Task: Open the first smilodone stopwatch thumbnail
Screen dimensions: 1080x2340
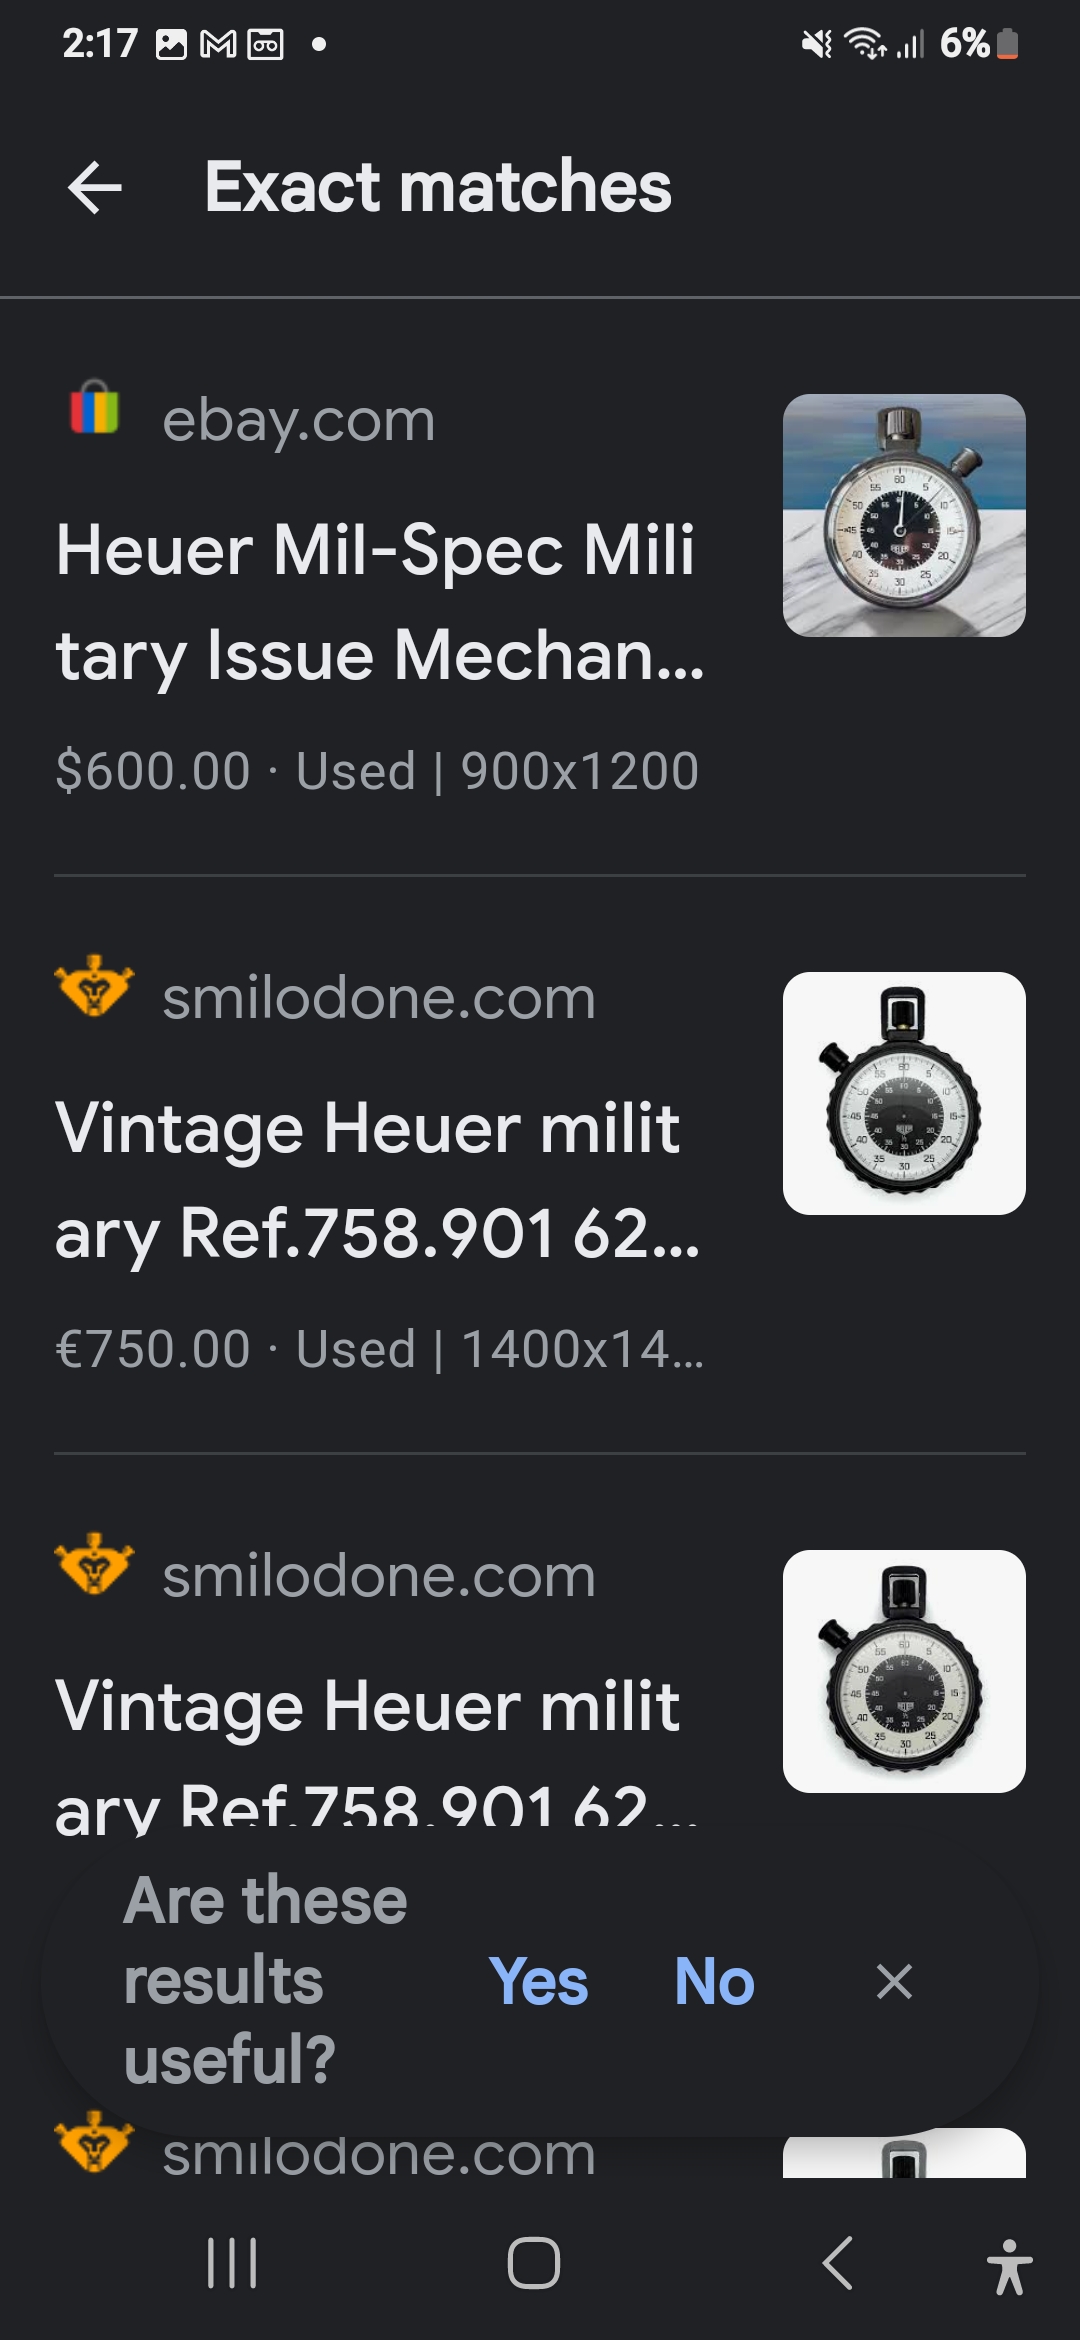Action: [x=904, y=1093]
